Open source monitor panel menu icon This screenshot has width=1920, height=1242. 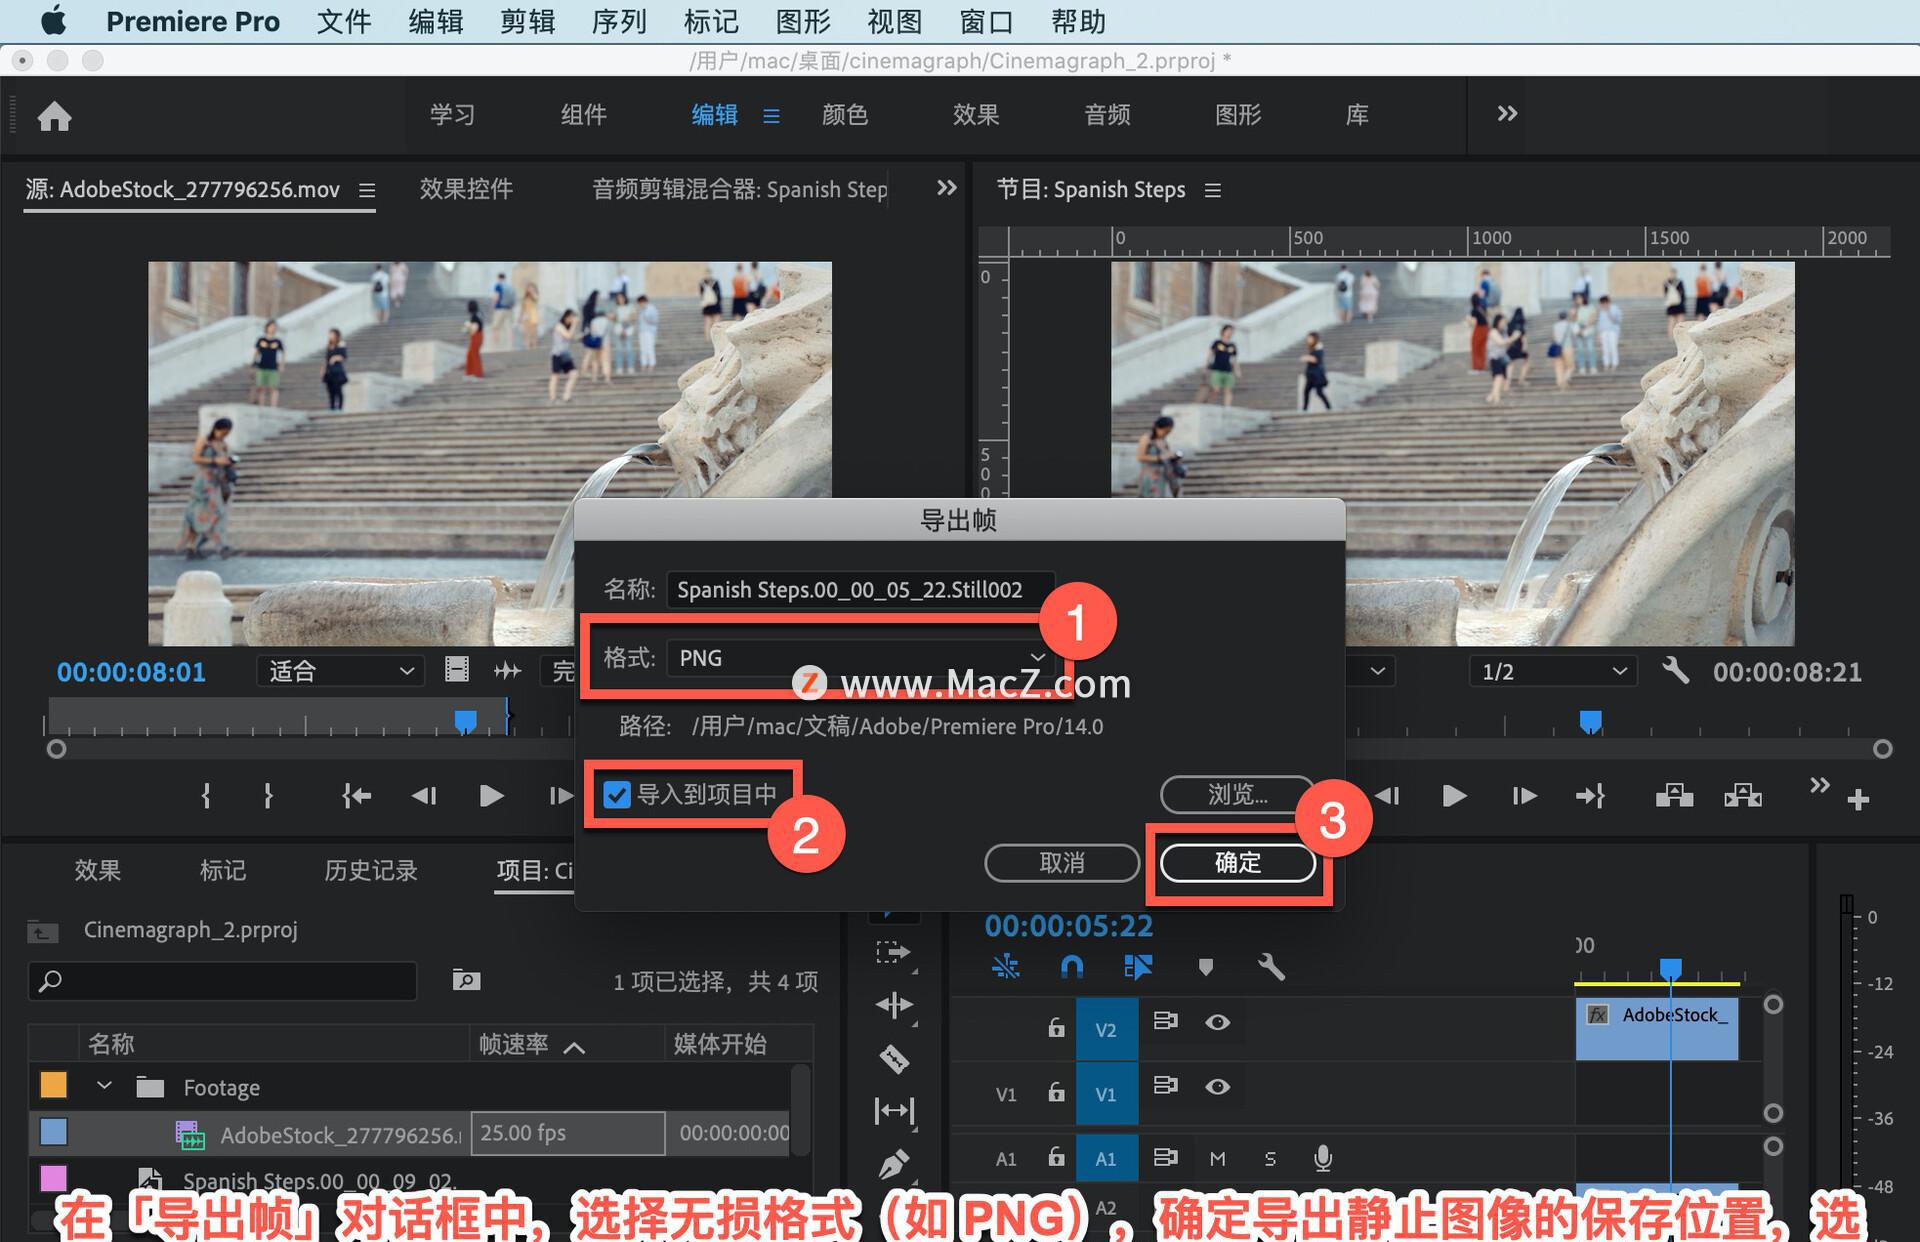click(x=367, y=190)
